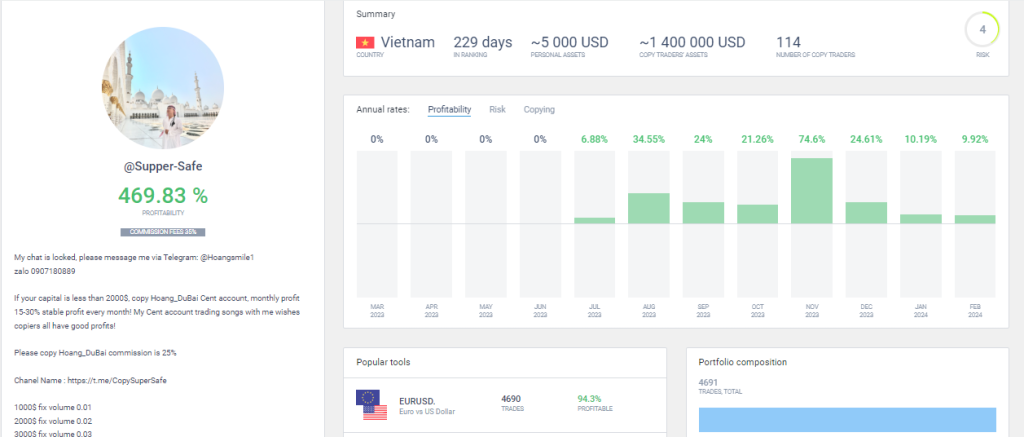The height and width of the screenshot is (437, 1024).
Task: Click the Portfolio composition heading
Action: (743, 362)
